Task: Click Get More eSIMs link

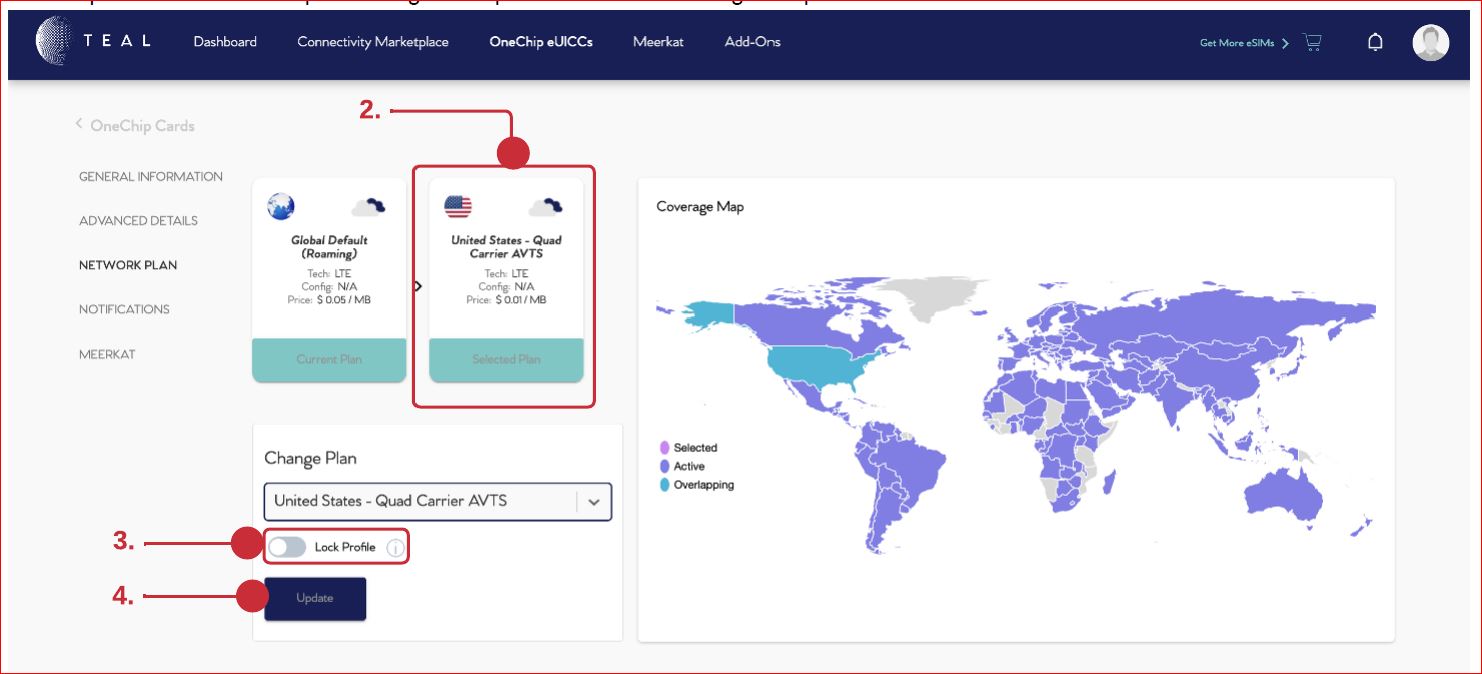Action: [1244, 43]
